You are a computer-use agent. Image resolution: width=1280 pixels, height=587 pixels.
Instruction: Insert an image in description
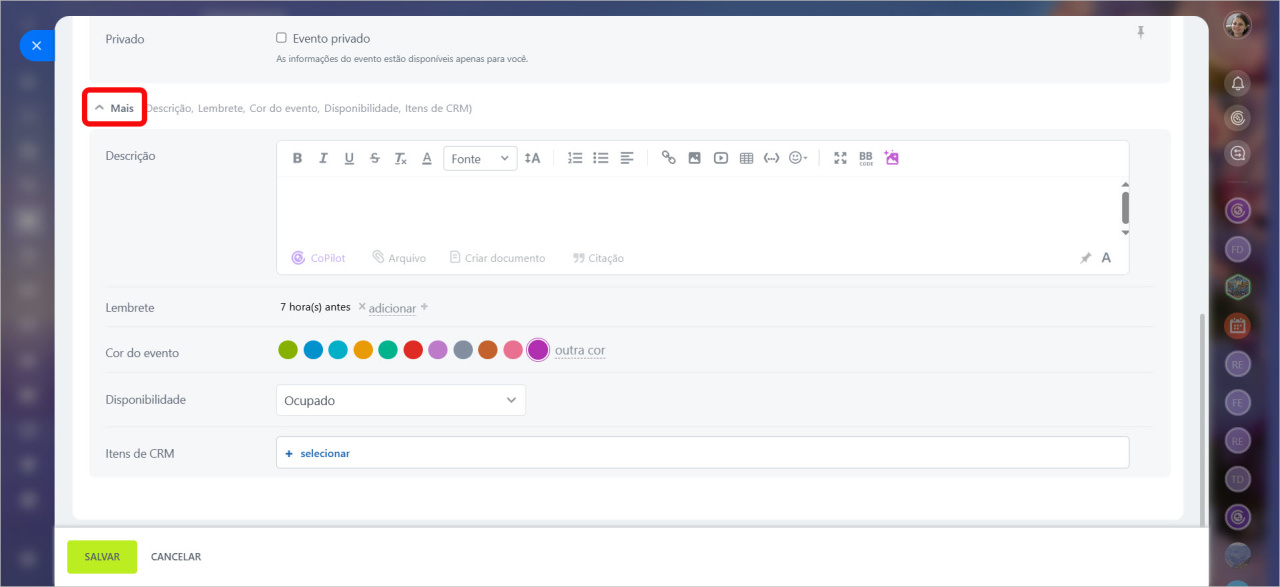(695, 158)
